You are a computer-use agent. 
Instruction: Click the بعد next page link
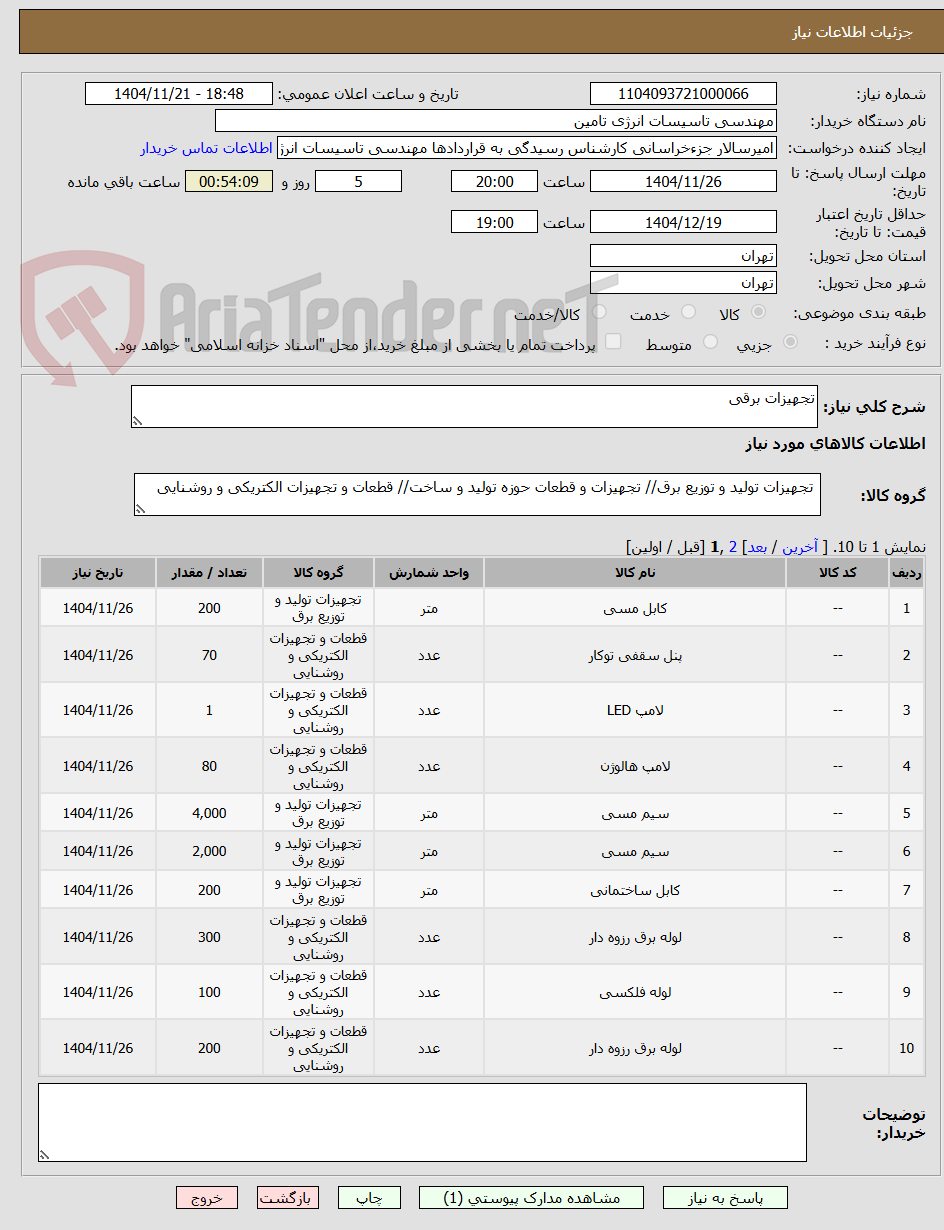[x=756, y=547]
